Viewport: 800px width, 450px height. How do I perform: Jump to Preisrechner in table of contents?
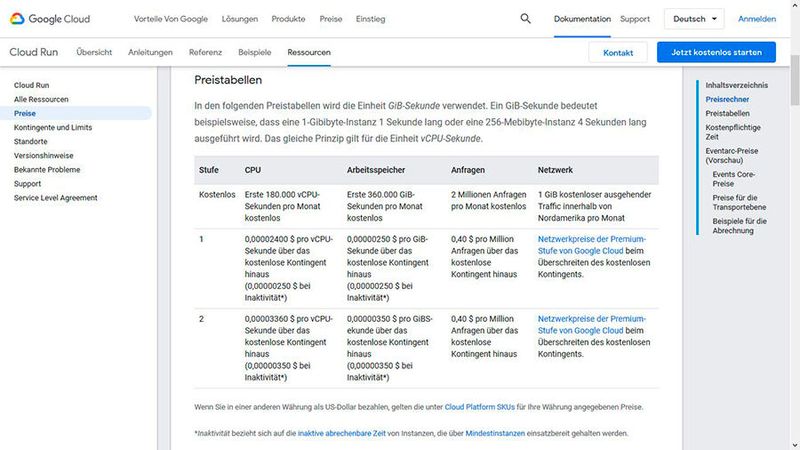pyautogui.click(x=727, y=99)
